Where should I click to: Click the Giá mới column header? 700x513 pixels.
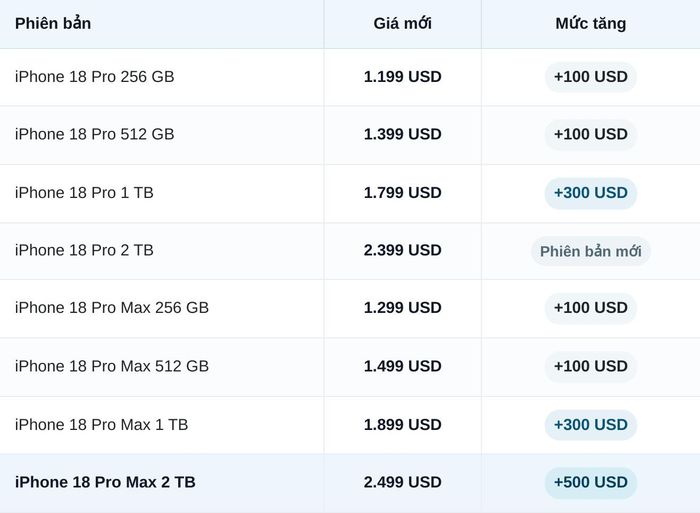tap(402, 23)
